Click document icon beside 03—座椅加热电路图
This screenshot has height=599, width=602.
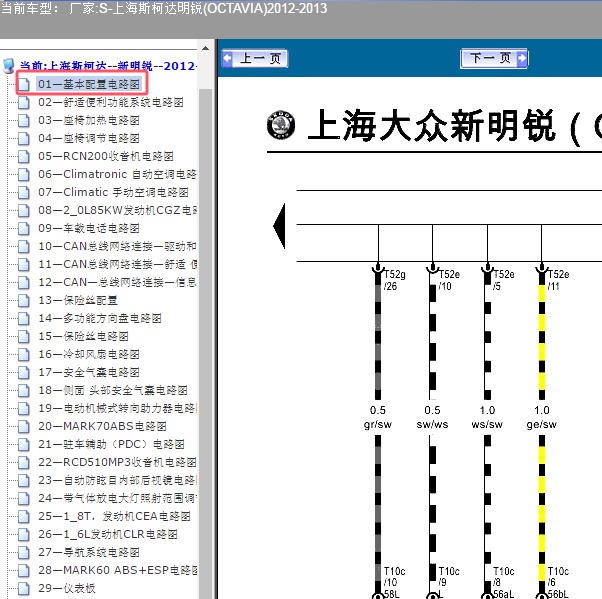[24, 120]
